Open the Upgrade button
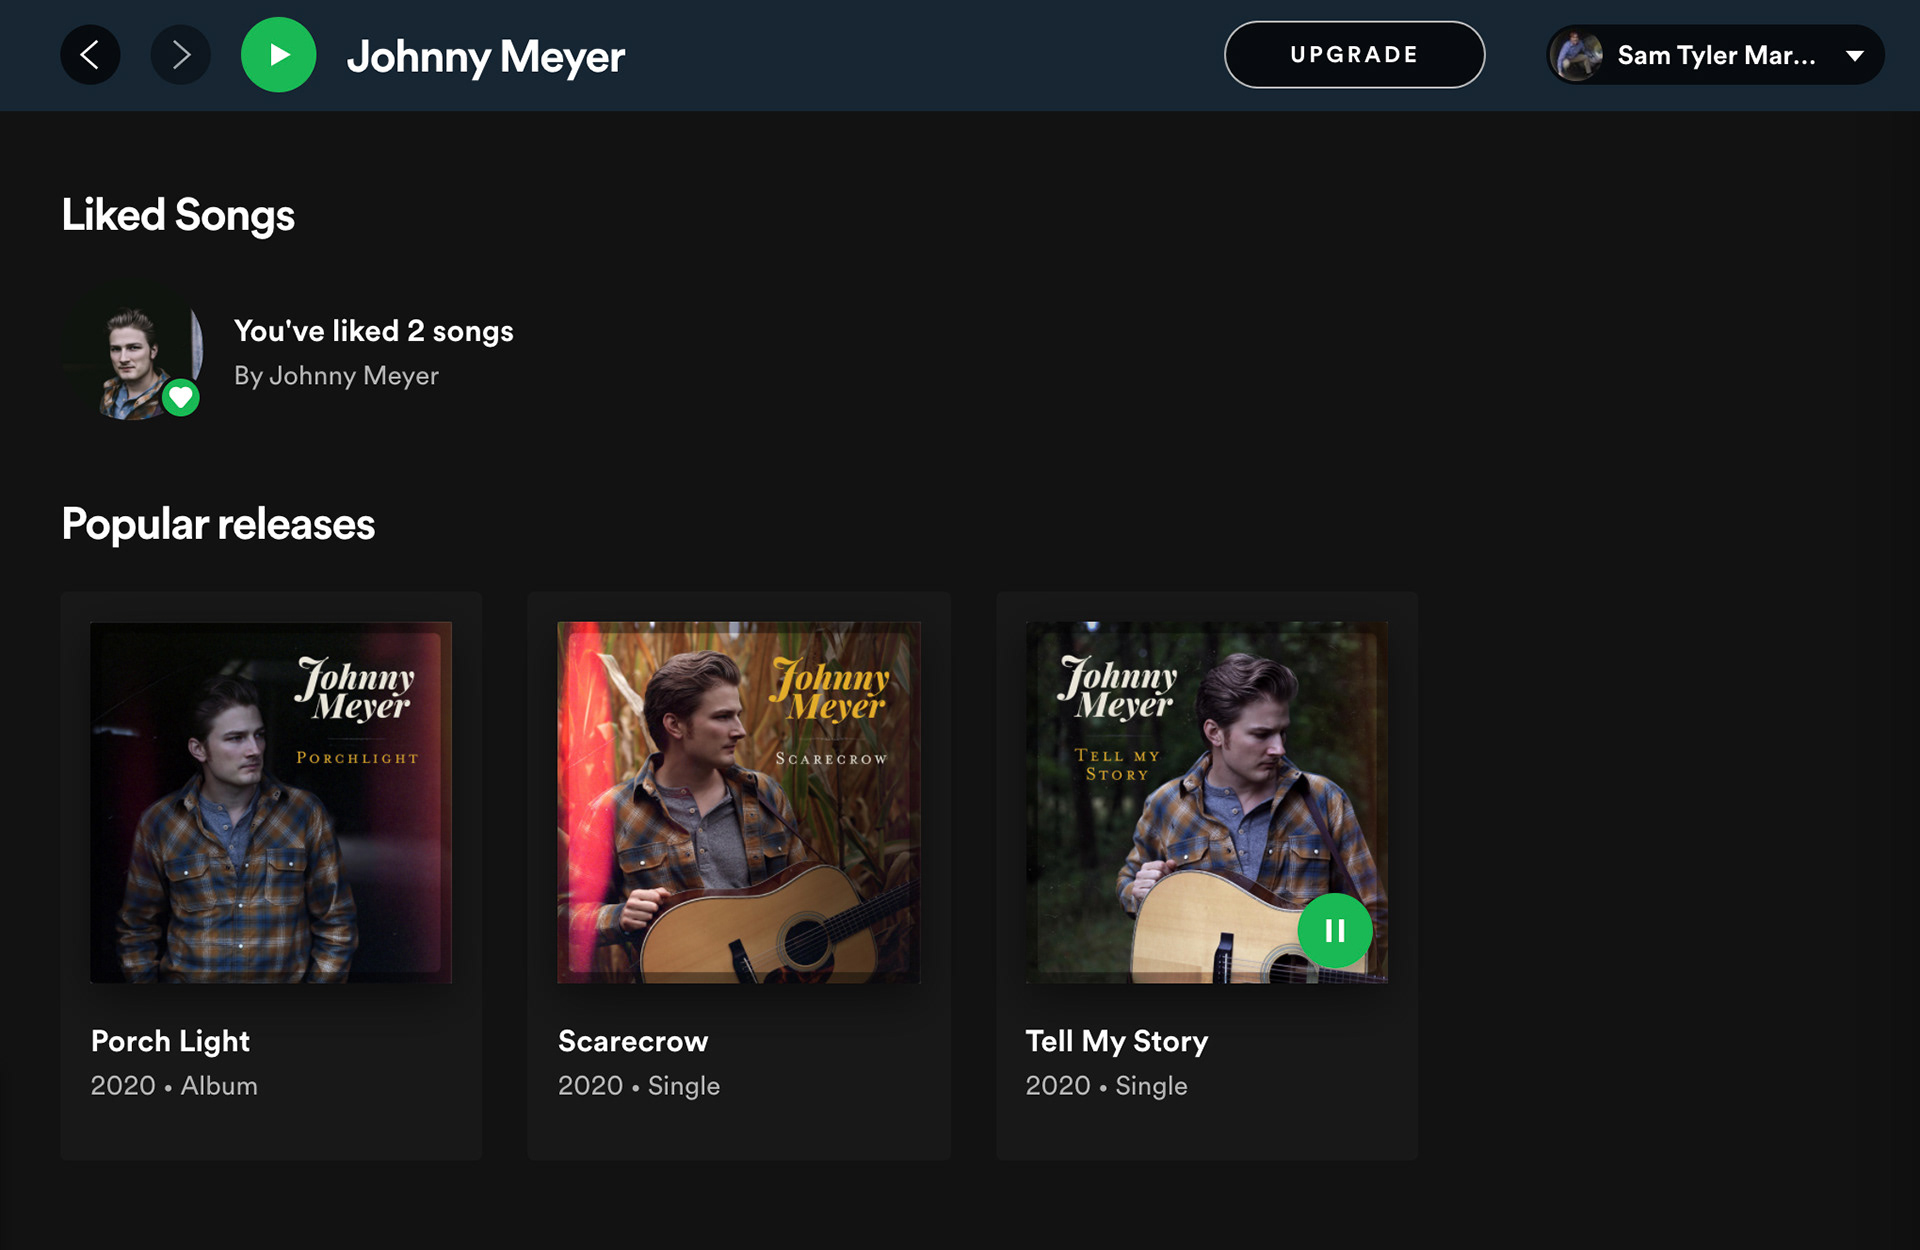1920x1250 pixels. pyautogui.click(x=1354, y=55)
